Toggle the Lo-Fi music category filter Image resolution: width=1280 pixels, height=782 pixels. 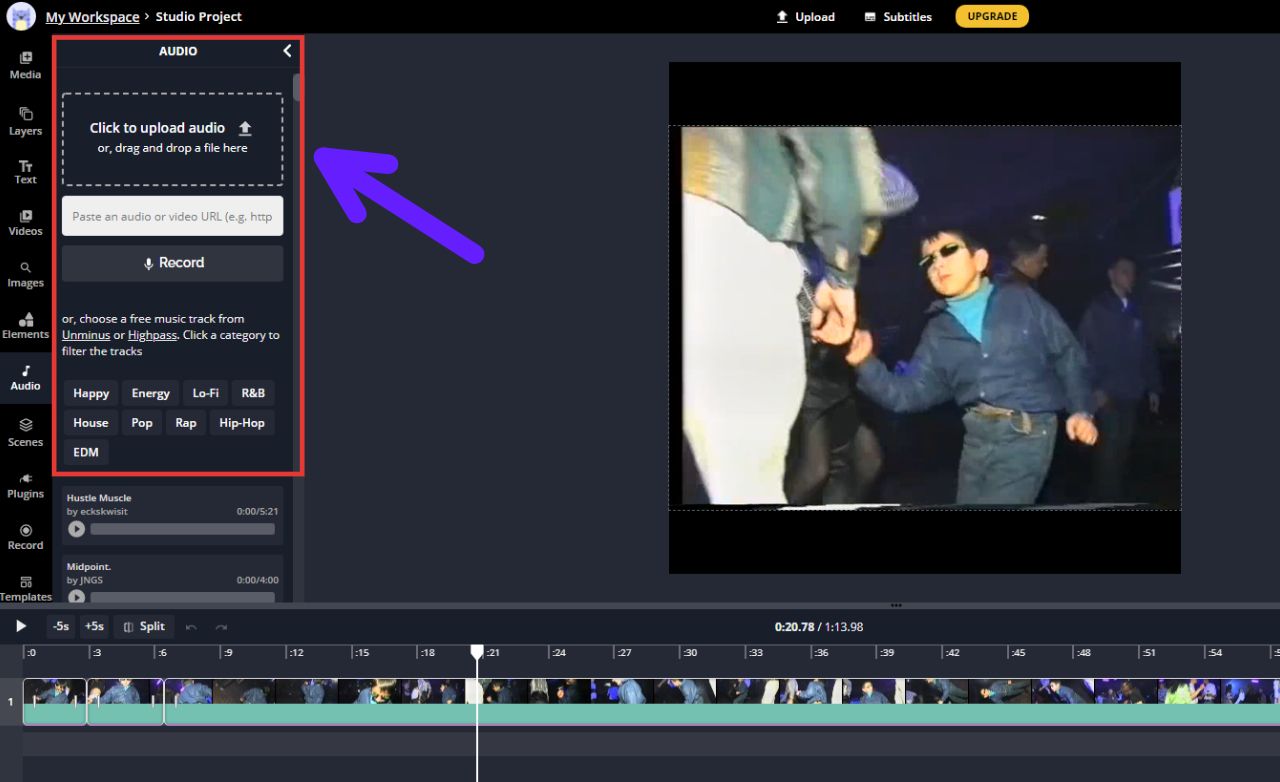[x=205, y=393]
